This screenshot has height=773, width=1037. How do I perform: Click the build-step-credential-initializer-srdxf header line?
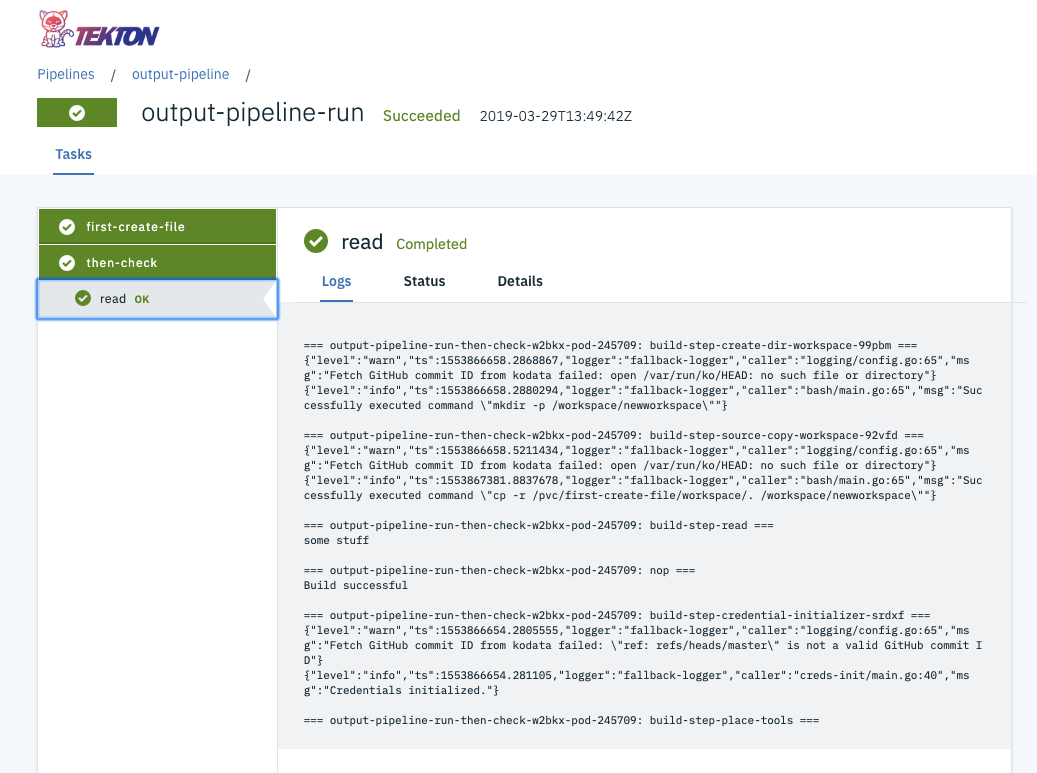(617, 615)
